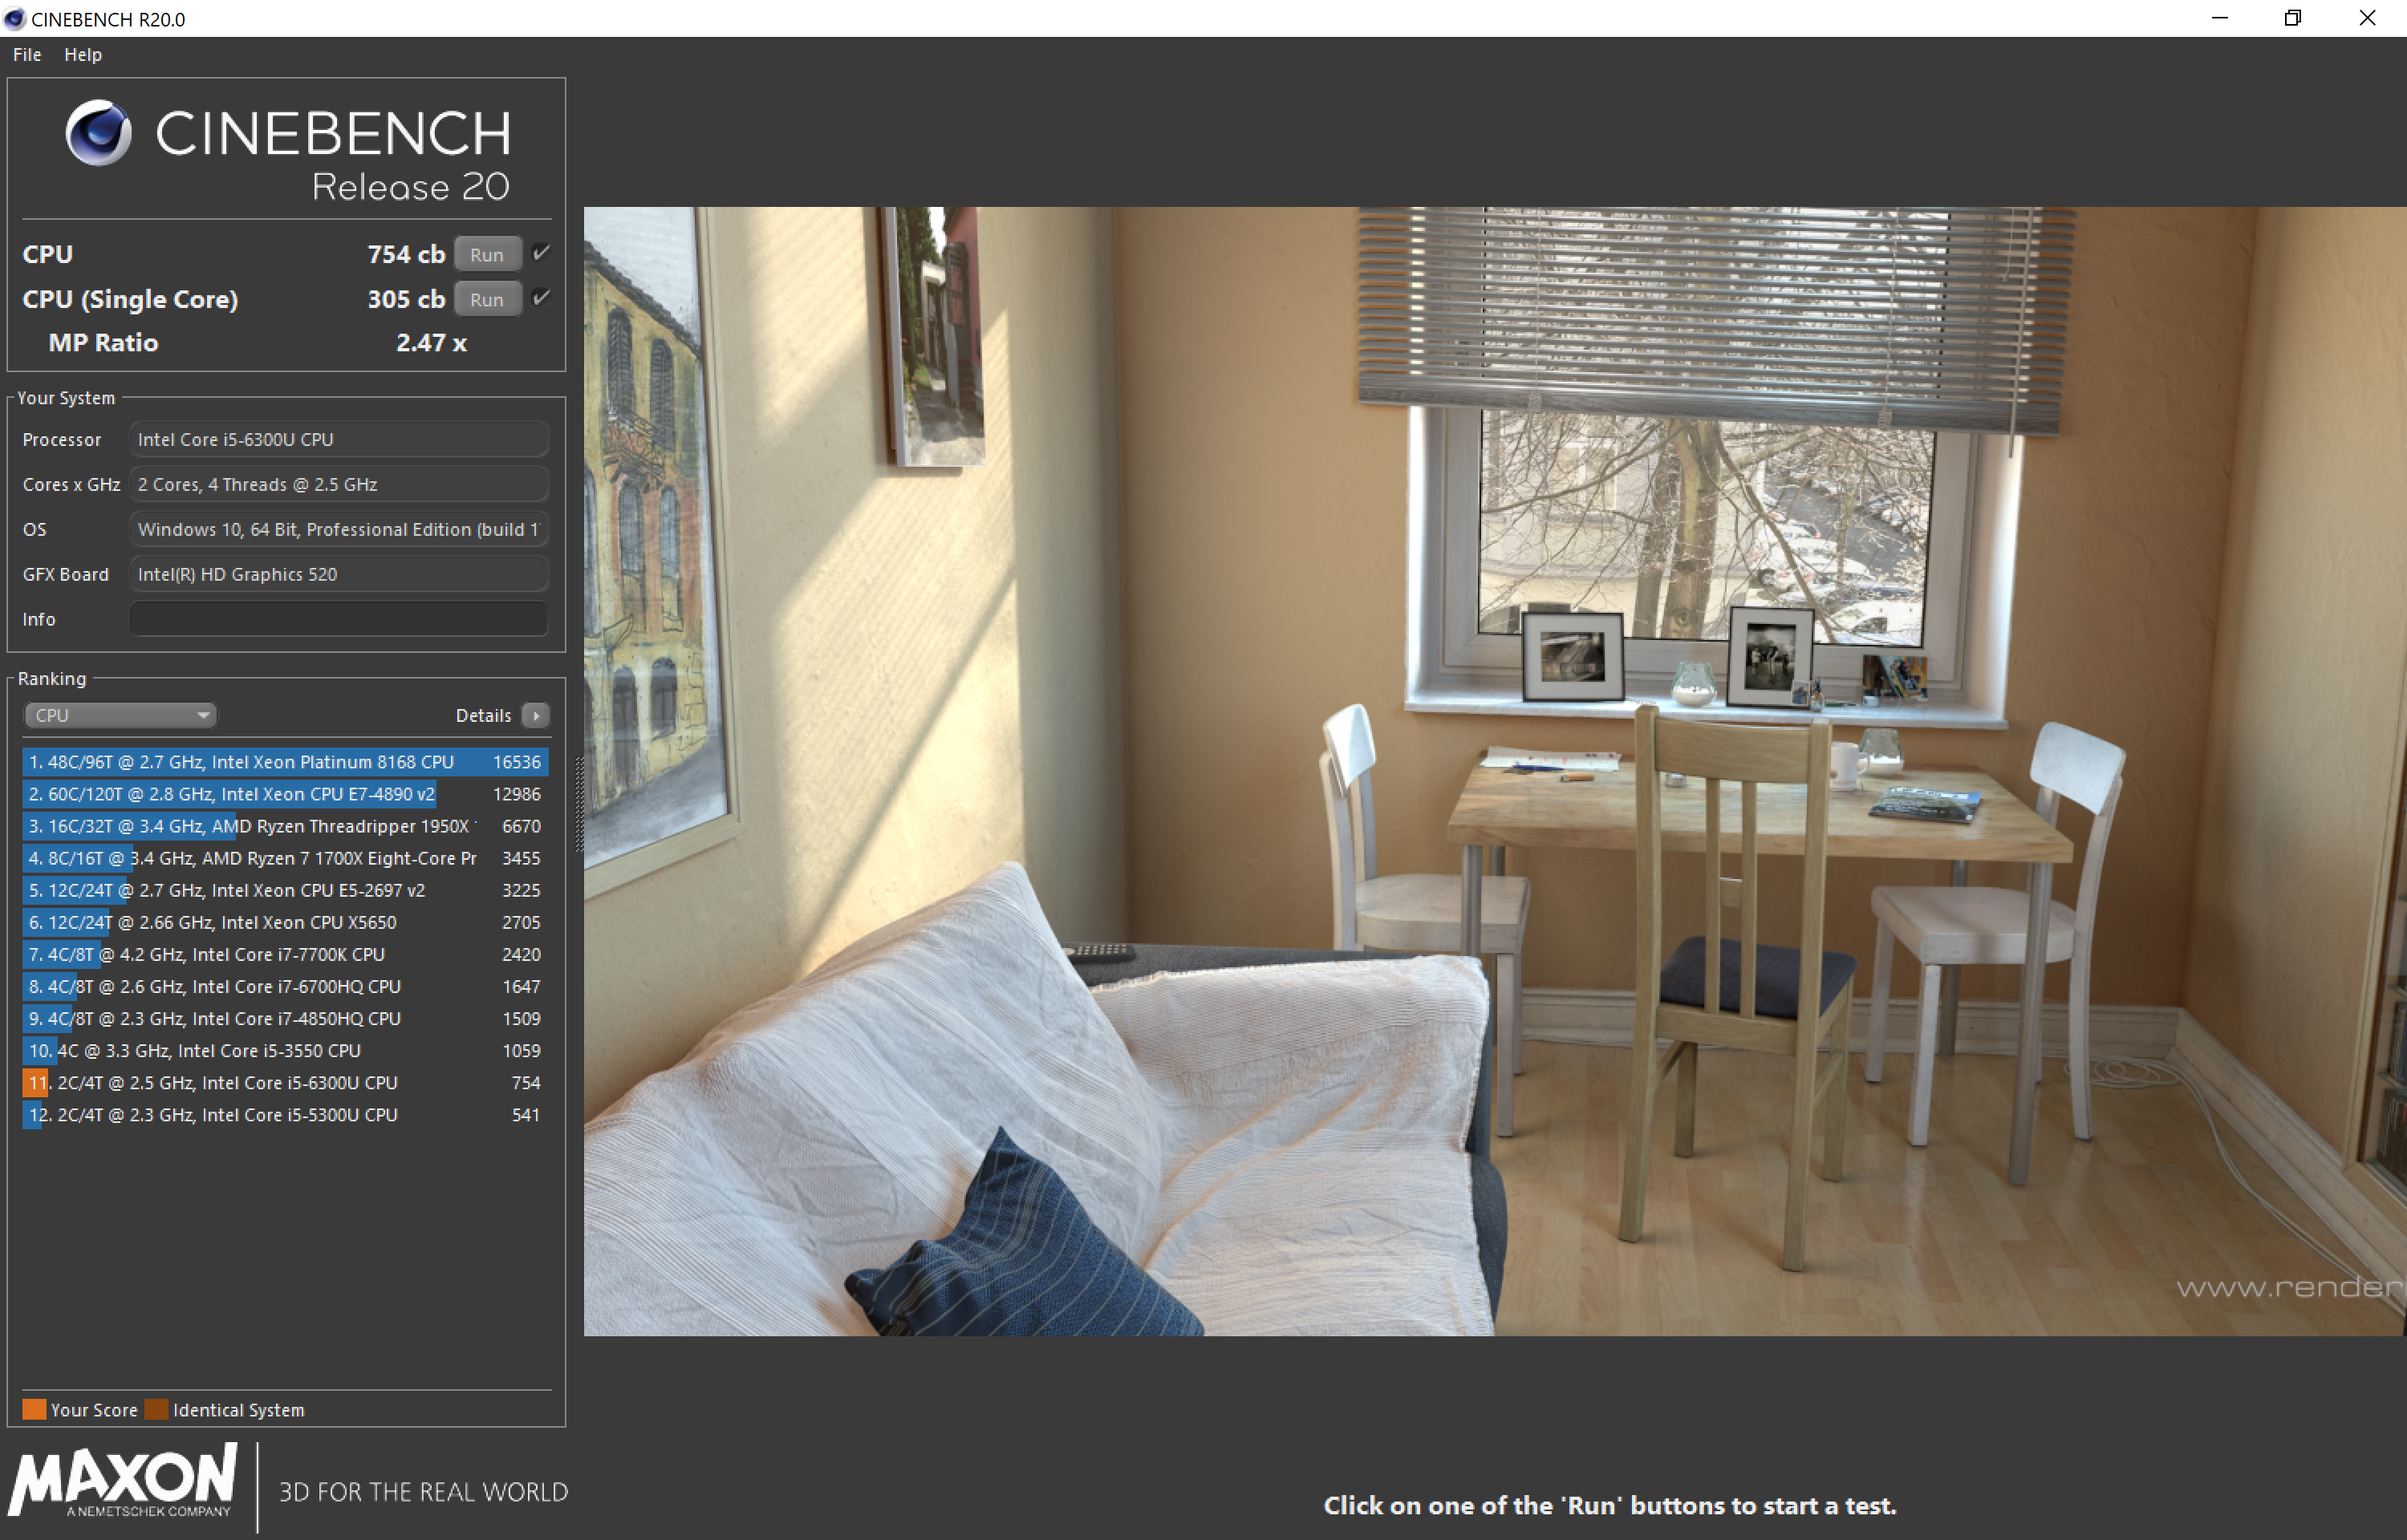Screen dimensions: 2407x1540
Task: Open the CPU ranking dropdown
Action: pos(120,715)
